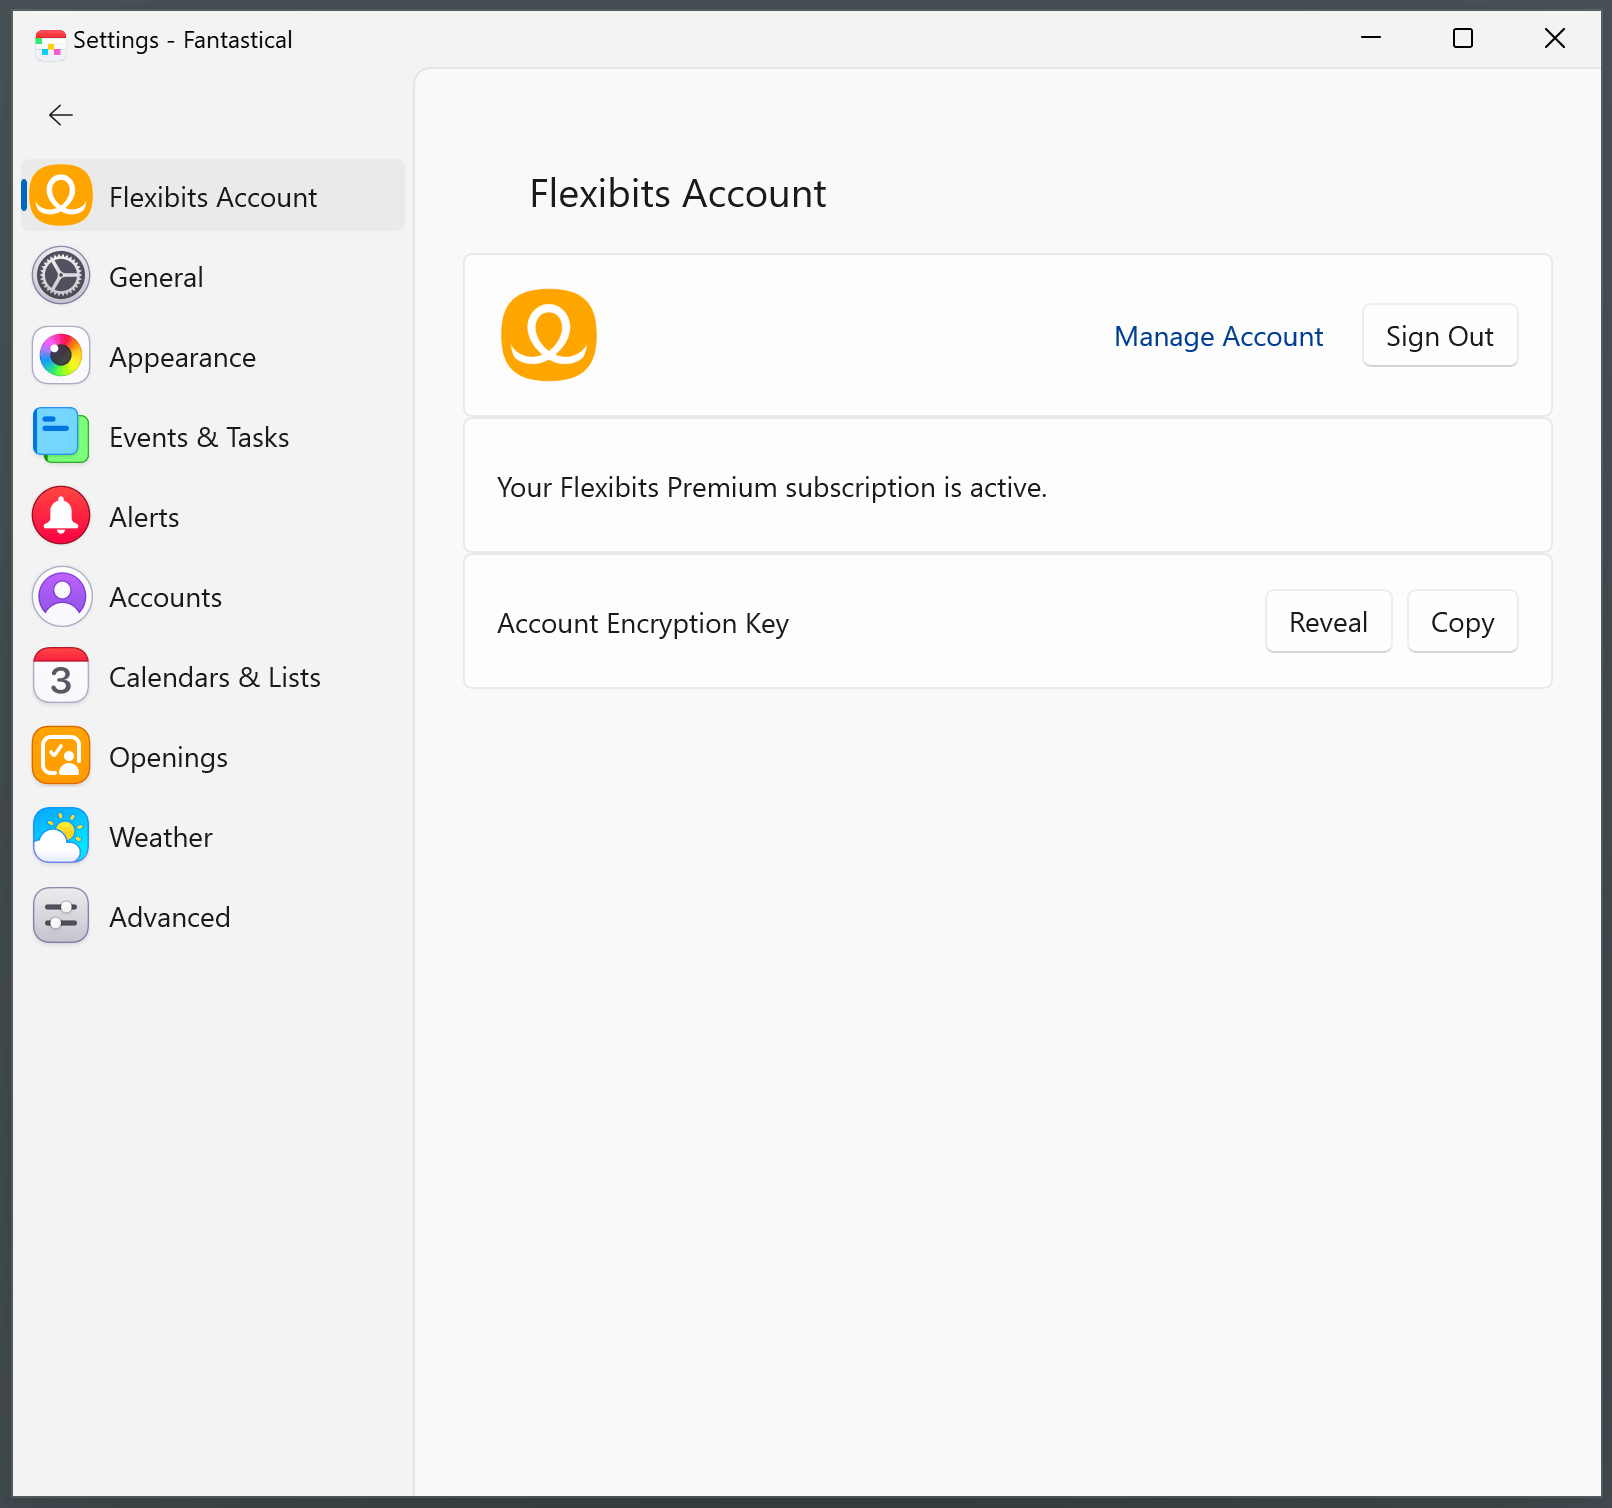The height and width of the screenshot is (1508, 1612).
Task: Click the Events & Tasks icon
Action: (x=61, y=435)
